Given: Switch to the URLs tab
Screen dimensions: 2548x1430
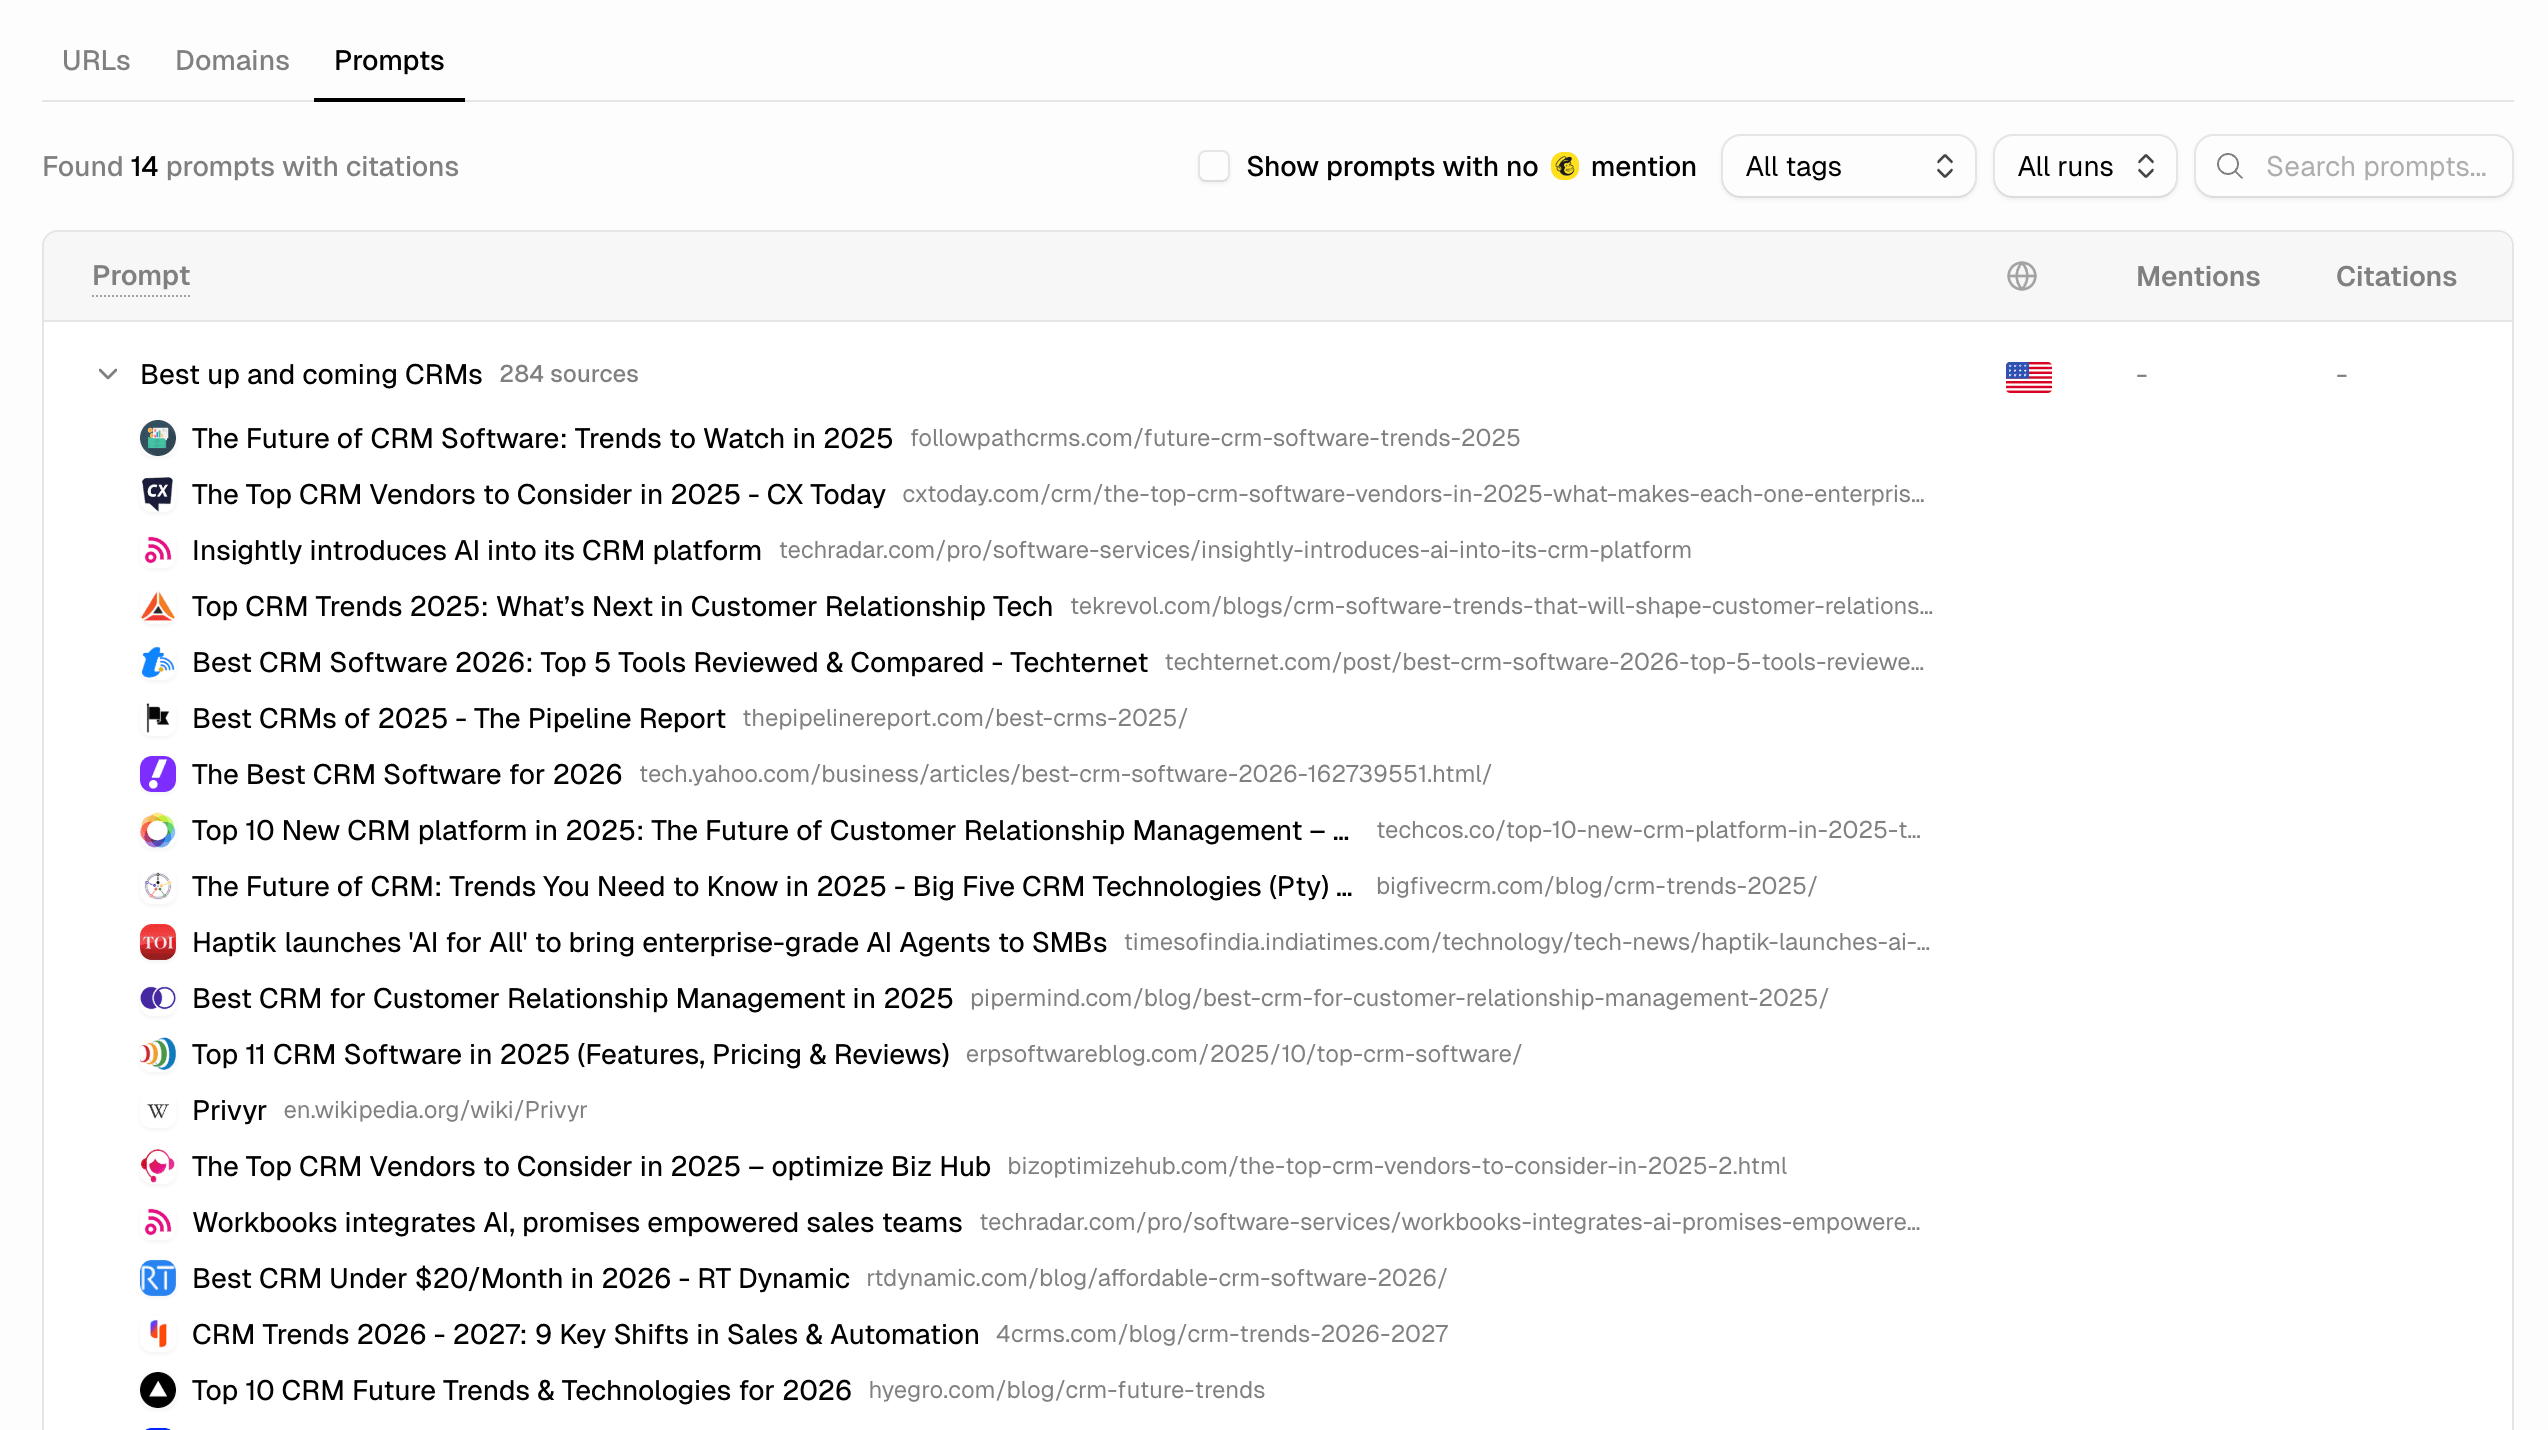Looking at the screenshot, I should coord(96,61).
